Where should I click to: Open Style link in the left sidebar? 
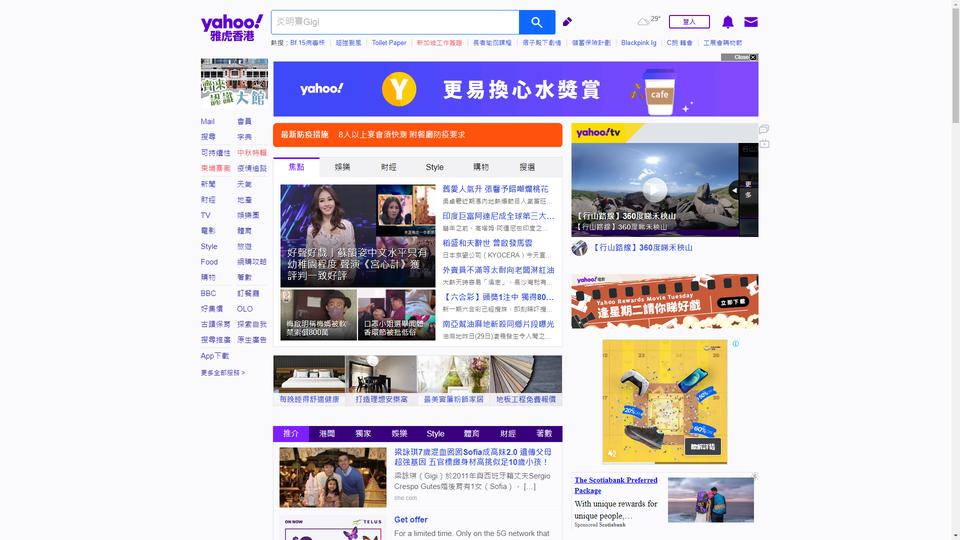(x=209, y=246)
